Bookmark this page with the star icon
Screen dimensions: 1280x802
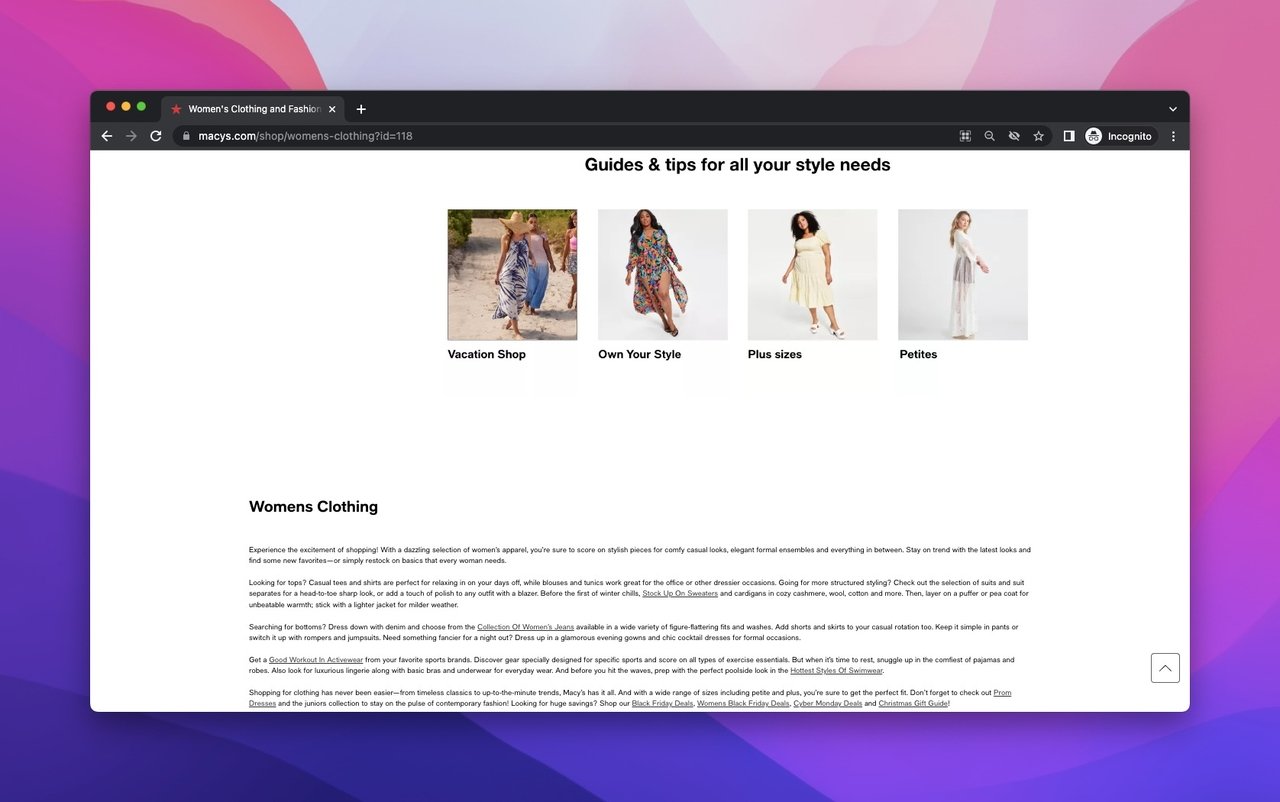1038,136
